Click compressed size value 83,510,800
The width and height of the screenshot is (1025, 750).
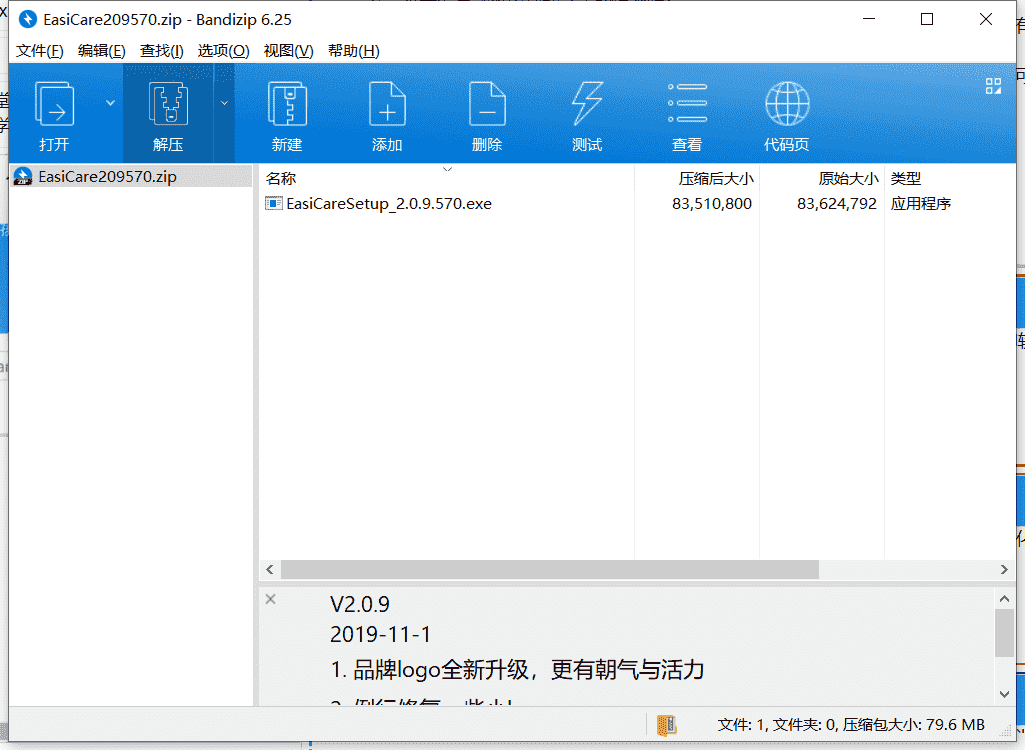click(712, 204)
